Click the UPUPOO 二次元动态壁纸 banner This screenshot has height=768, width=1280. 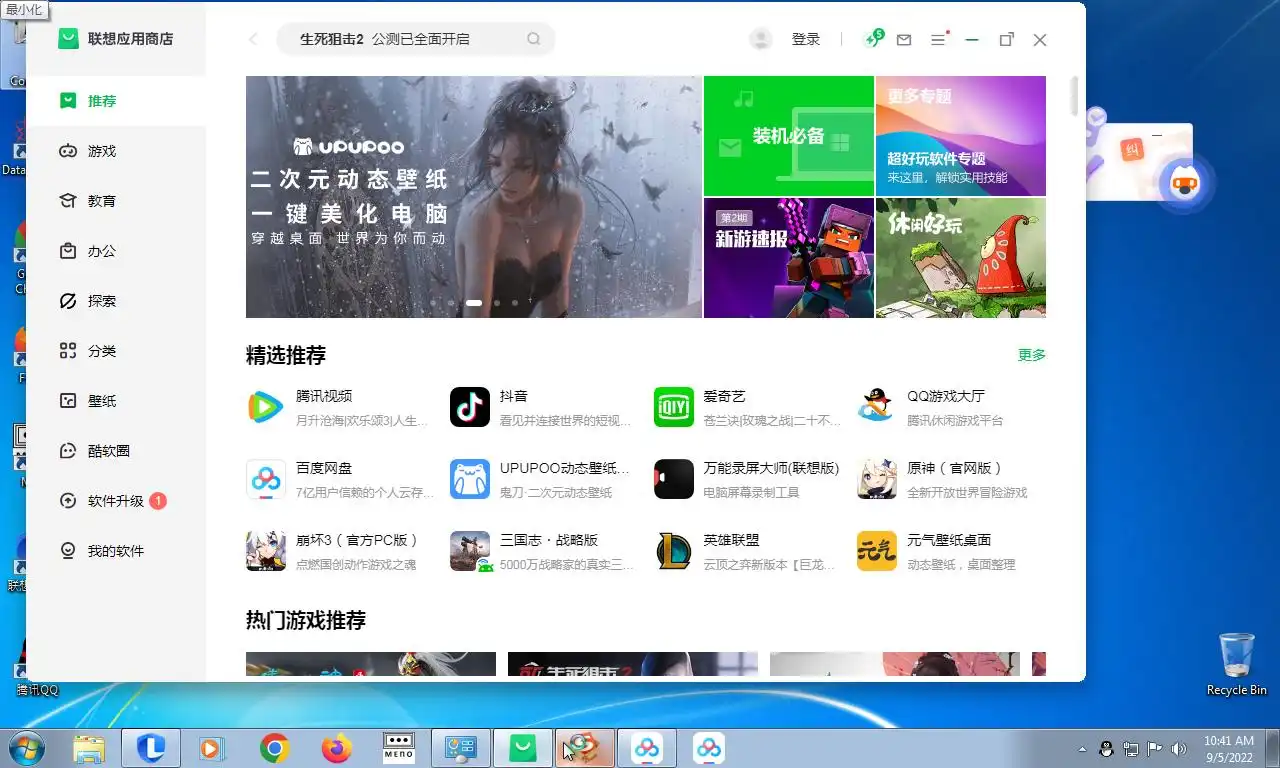click(474, 197)
